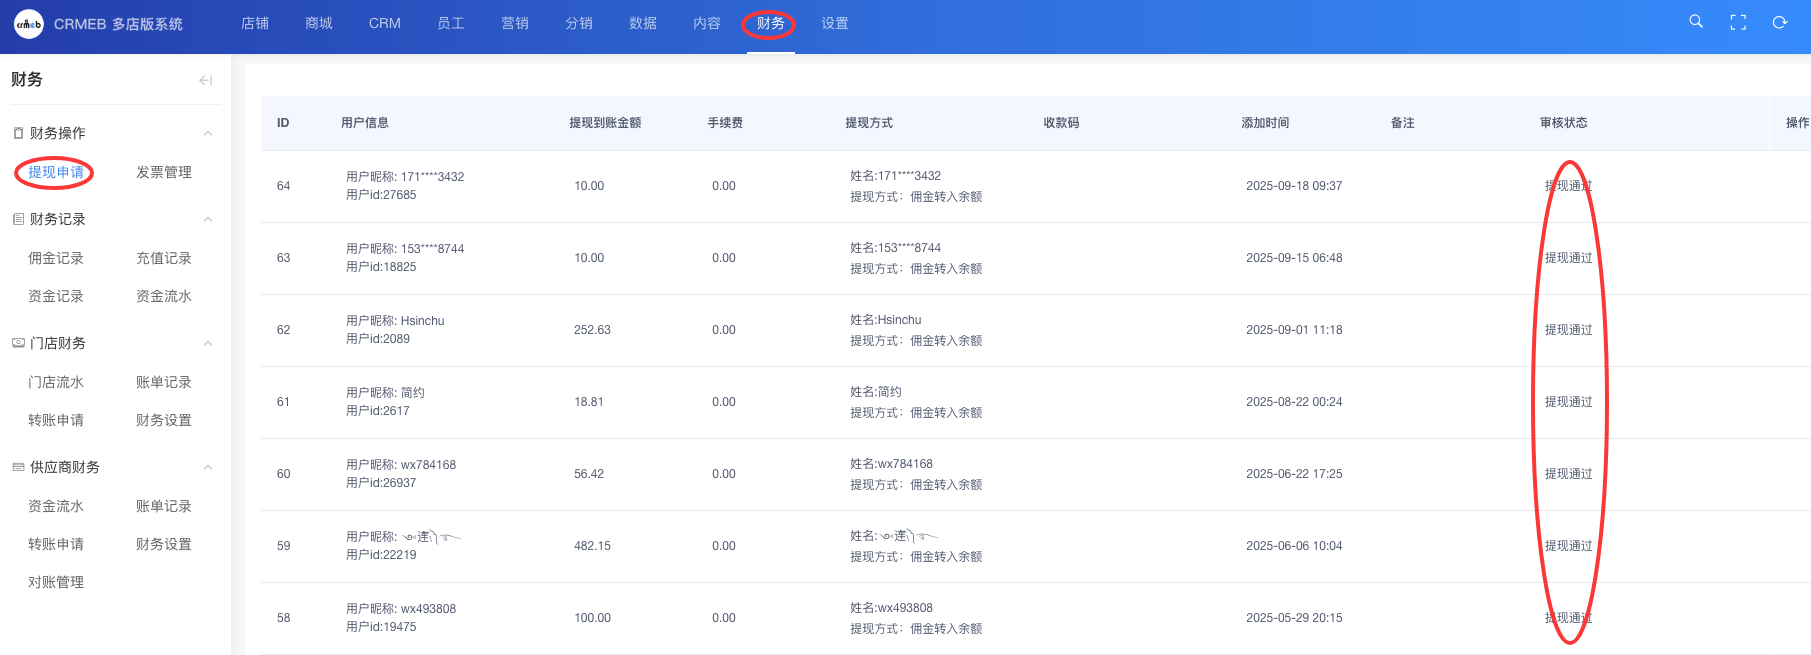Select the withdrawal row with ID 62
The width and height of the screenshot is (1811, 655).
tap(283, 330)
